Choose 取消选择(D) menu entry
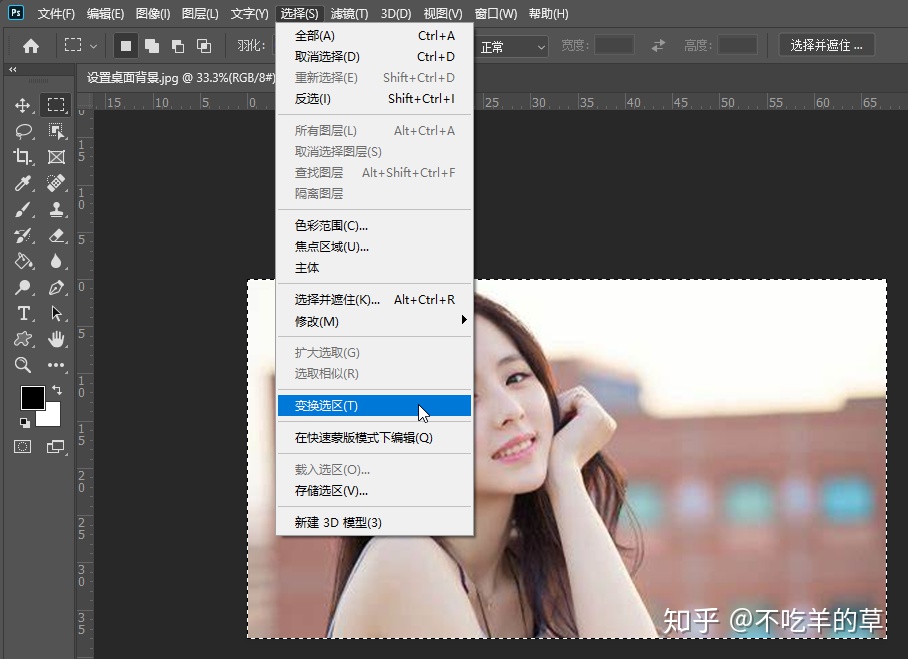This screenshot has height=659, width=908. click(374, 57)
